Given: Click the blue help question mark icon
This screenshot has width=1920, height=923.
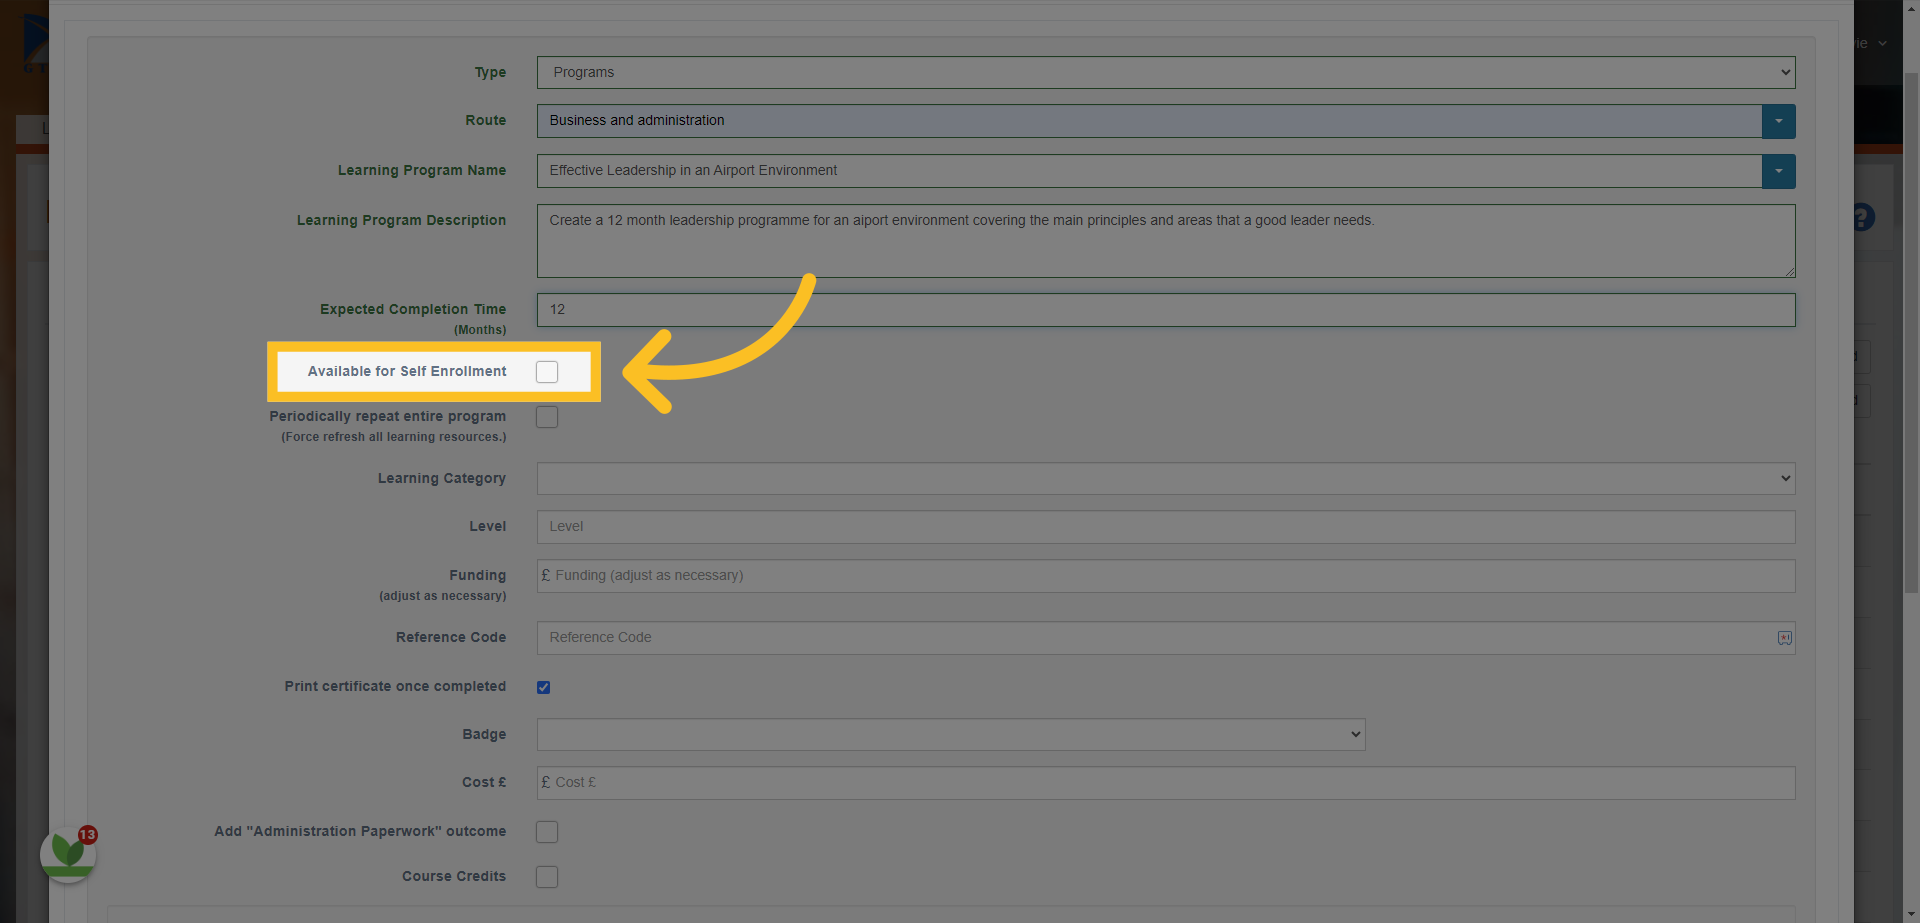Looking at the screenshot, I should (x=1863, y=217).
